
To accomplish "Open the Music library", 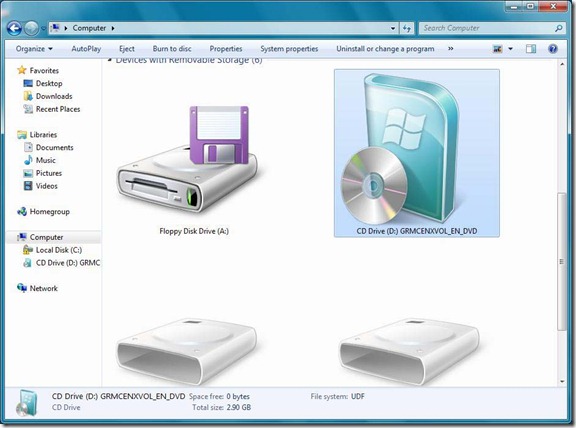I will pyautogui.click(x=46, y=160).
